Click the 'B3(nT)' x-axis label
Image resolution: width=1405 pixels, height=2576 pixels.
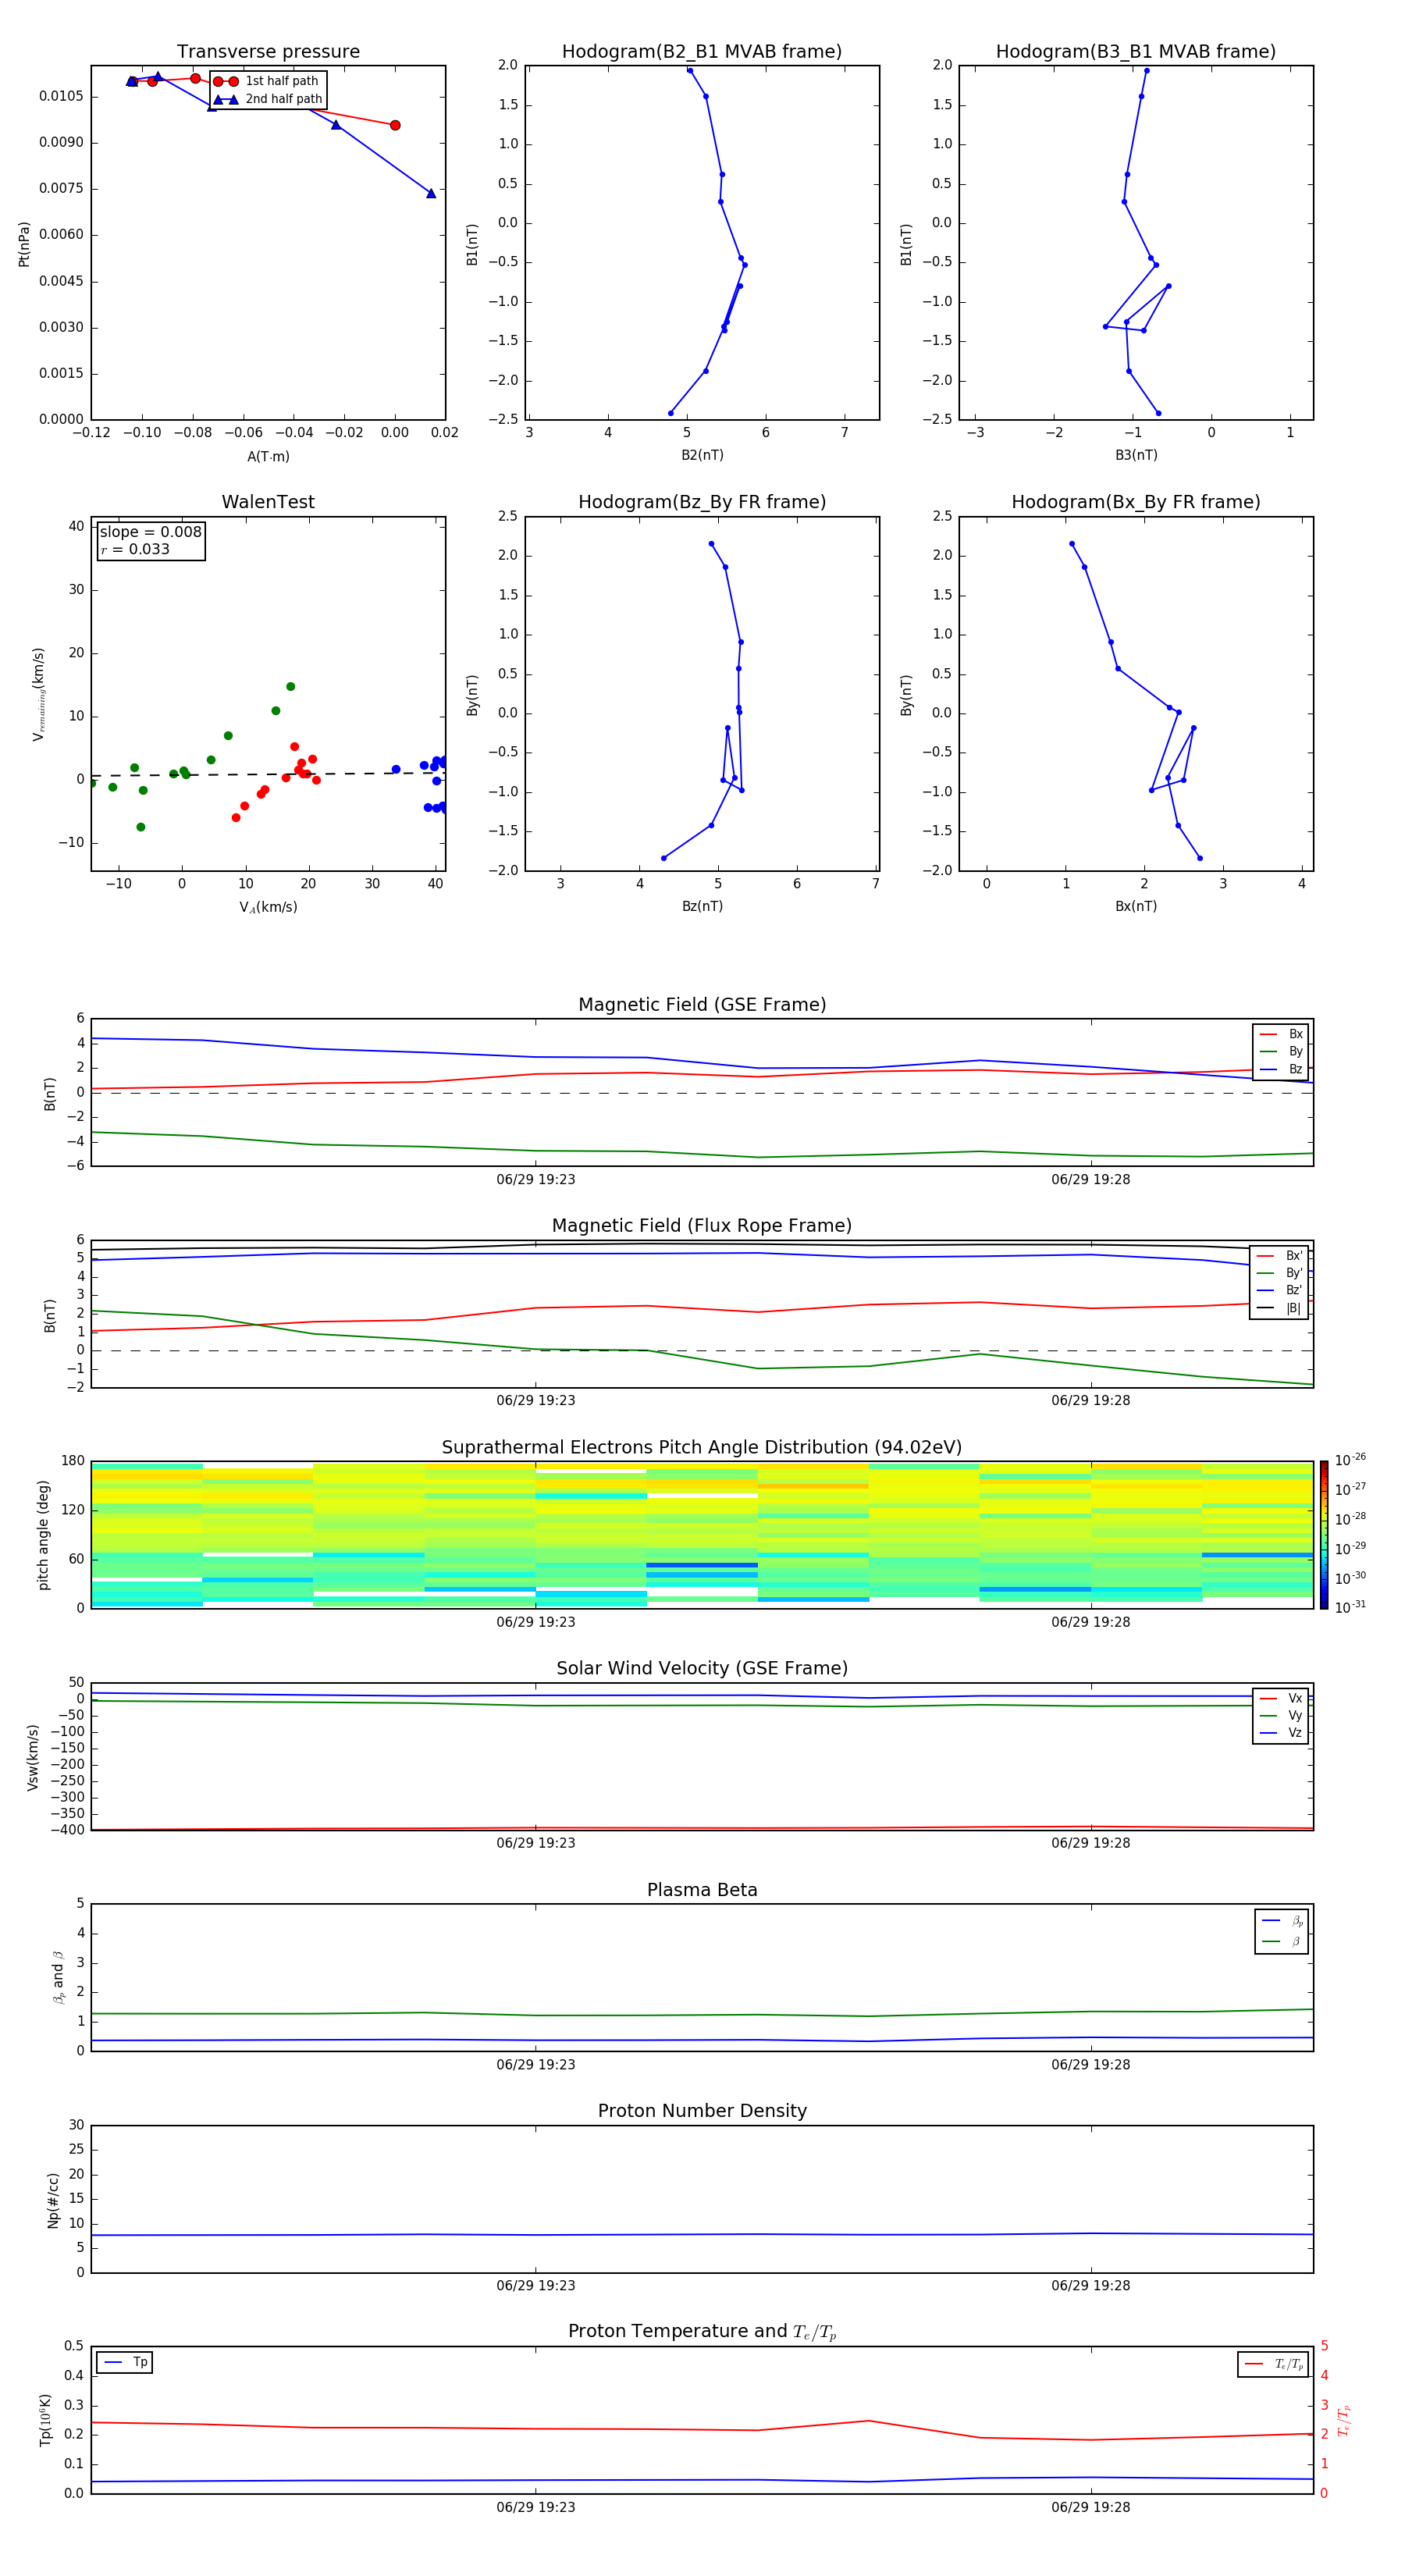coord(1136,455)
